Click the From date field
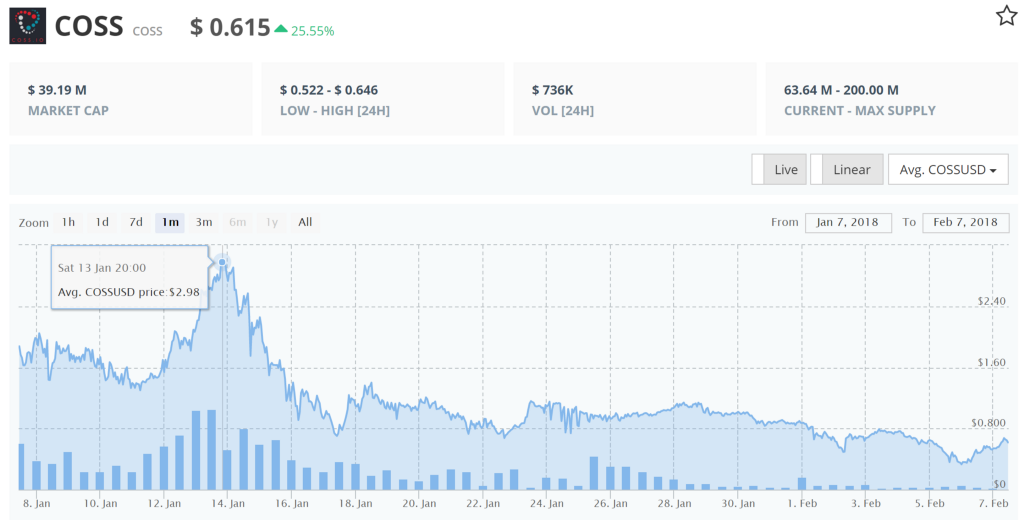 pyautogui.click(x=847, y=222)
